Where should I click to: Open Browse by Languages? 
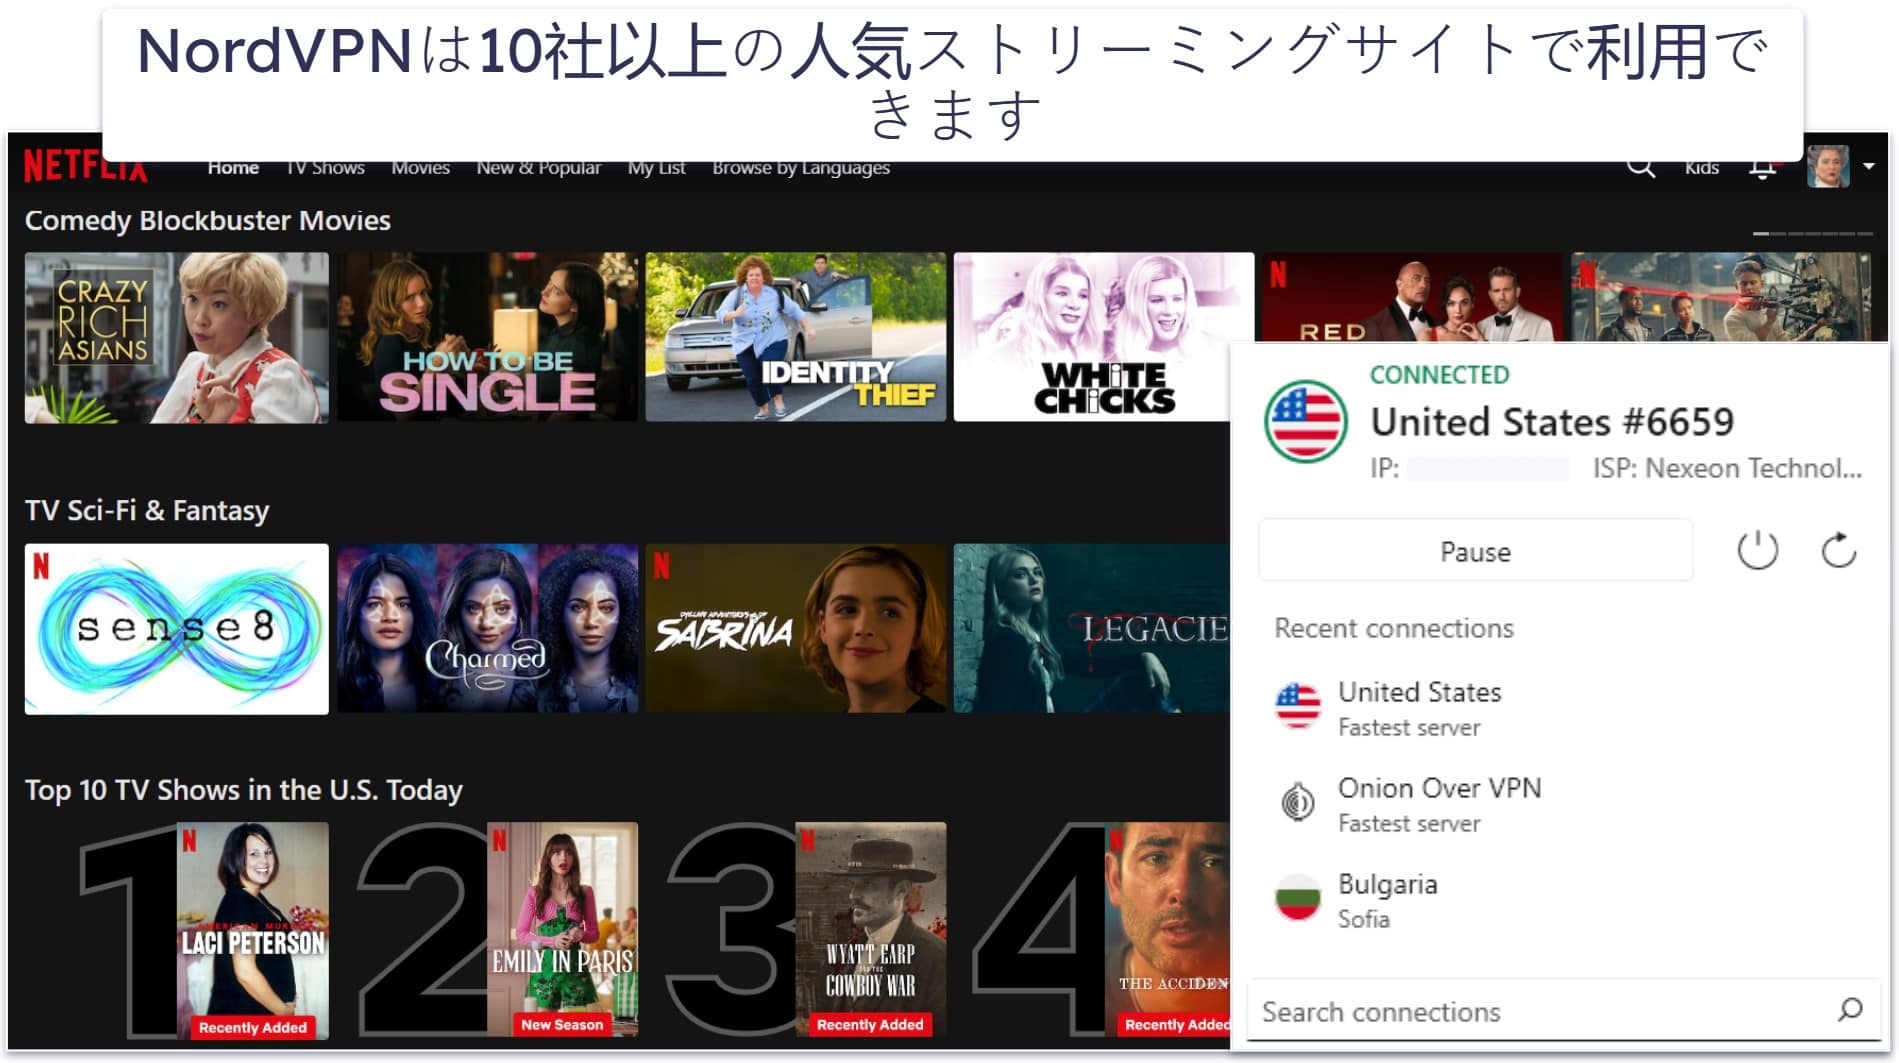801,167
